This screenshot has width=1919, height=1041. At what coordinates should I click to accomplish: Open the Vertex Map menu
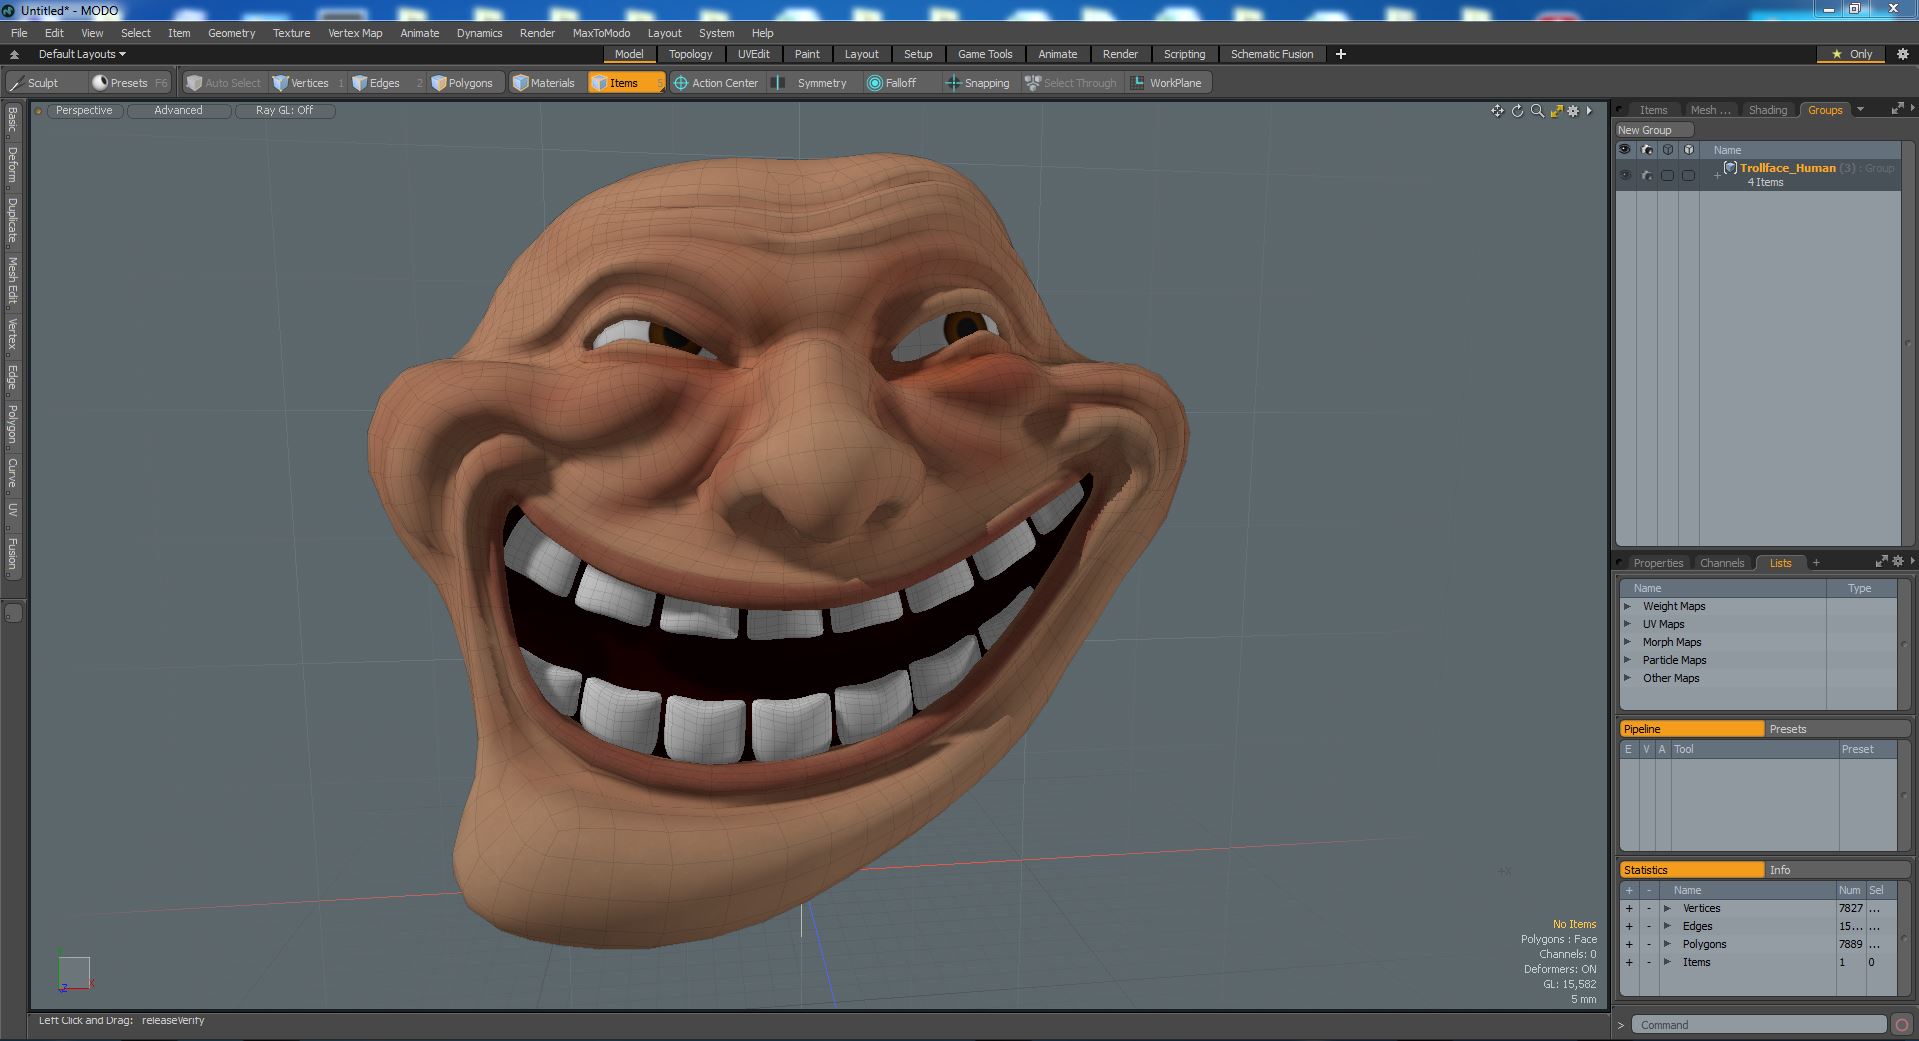tap(355, 33)
